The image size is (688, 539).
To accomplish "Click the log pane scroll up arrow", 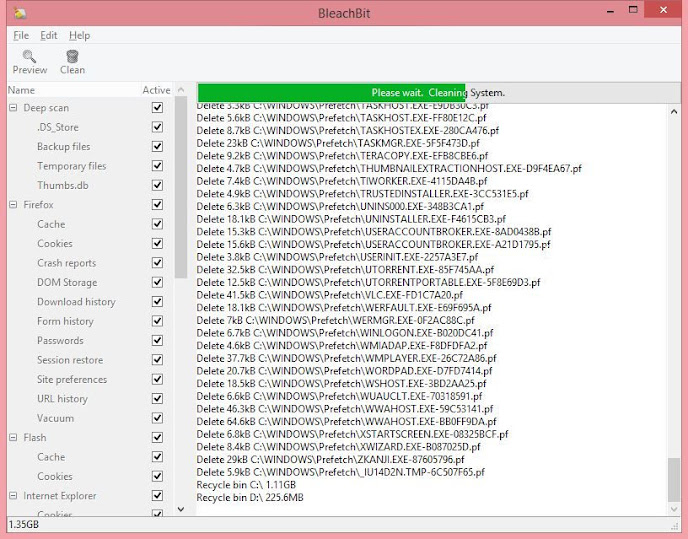I will pyautogui.click(x=674, y=111).
